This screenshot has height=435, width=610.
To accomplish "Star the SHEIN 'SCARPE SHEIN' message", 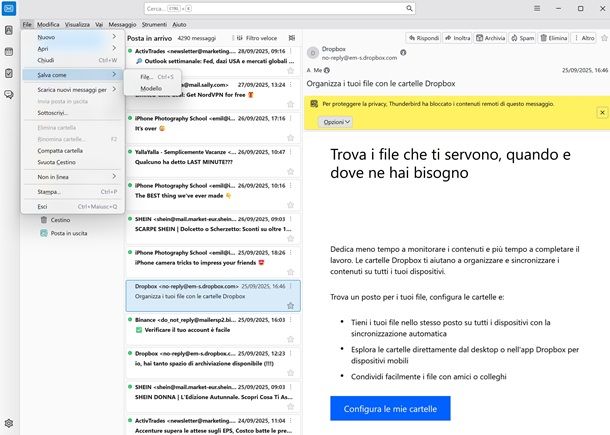I will click(x=290, y=239).
